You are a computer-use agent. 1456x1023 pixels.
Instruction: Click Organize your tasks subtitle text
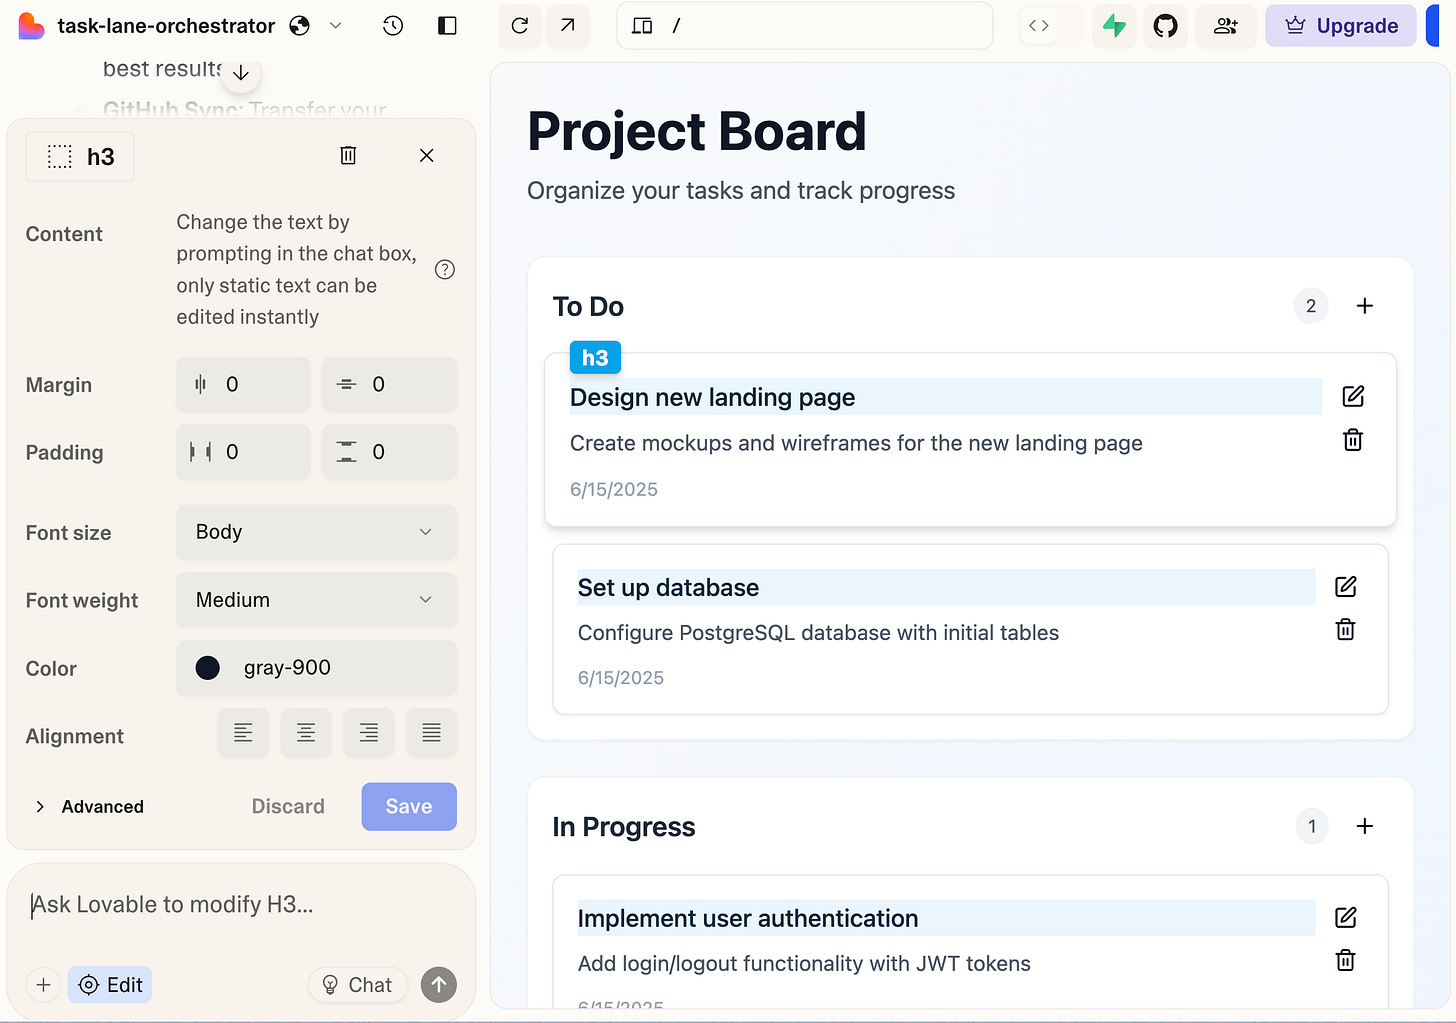(741, 191)
